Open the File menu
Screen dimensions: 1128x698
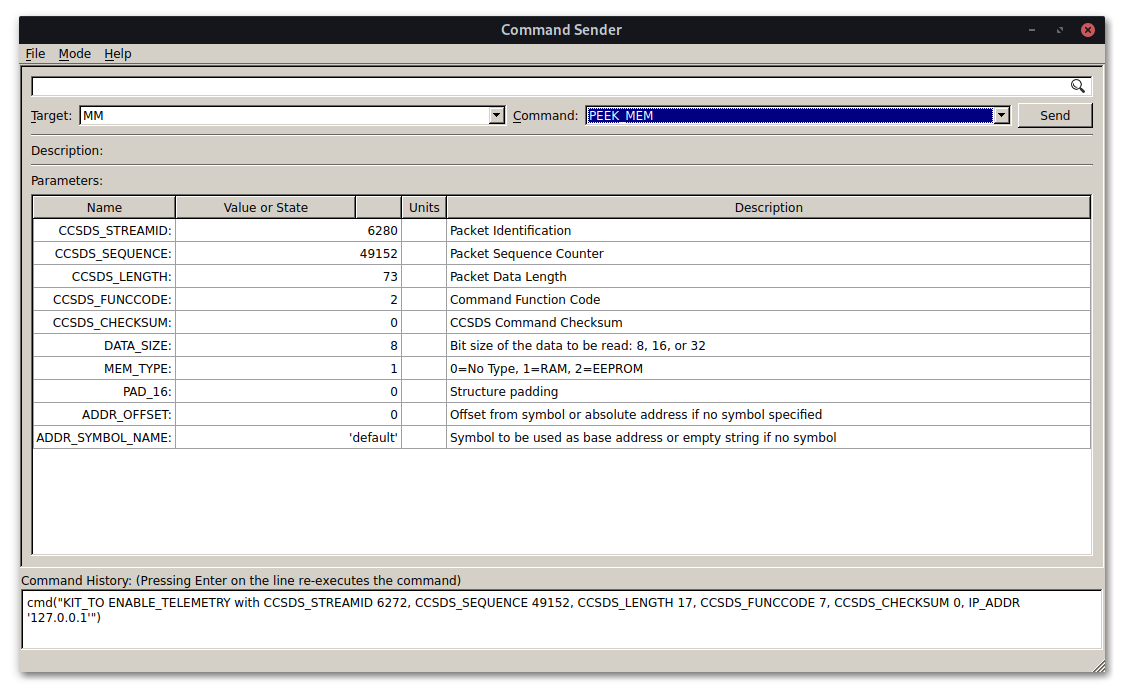(x=35, y=54)
